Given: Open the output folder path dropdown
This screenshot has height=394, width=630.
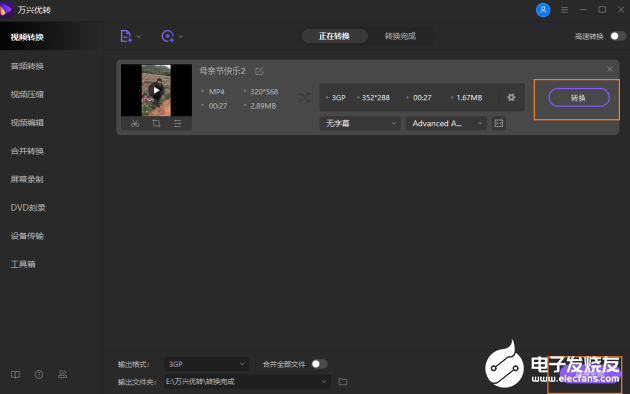Looking at the screenshot, I should point(248,382).
